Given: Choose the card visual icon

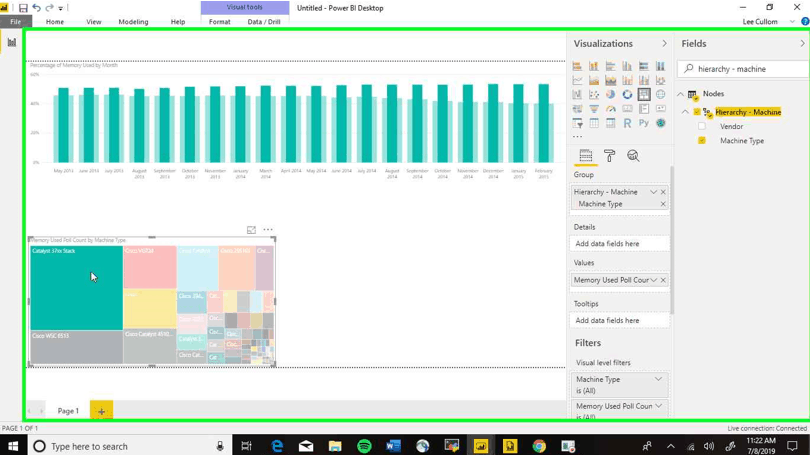Looking at the screenshot, I should point(627,108).
